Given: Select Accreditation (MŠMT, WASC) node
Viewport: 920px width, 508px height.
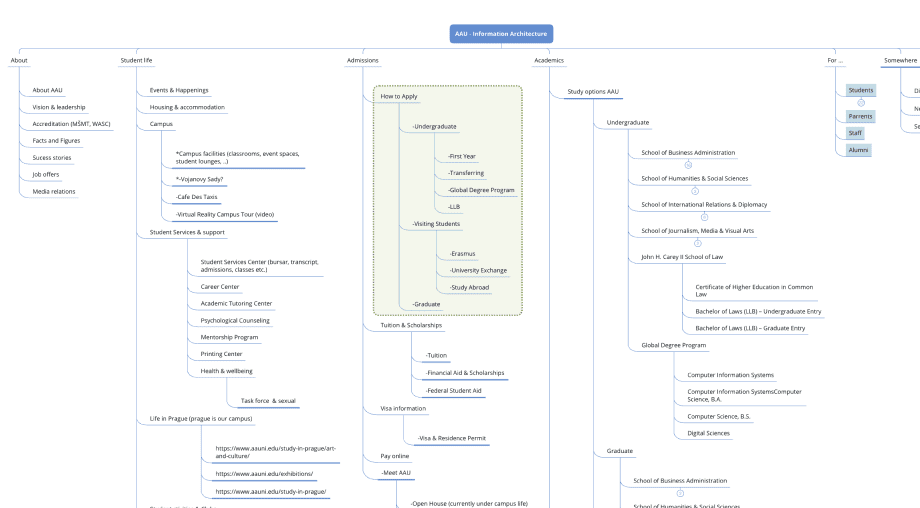Looking at the screenshot, I should coord(71,124).
